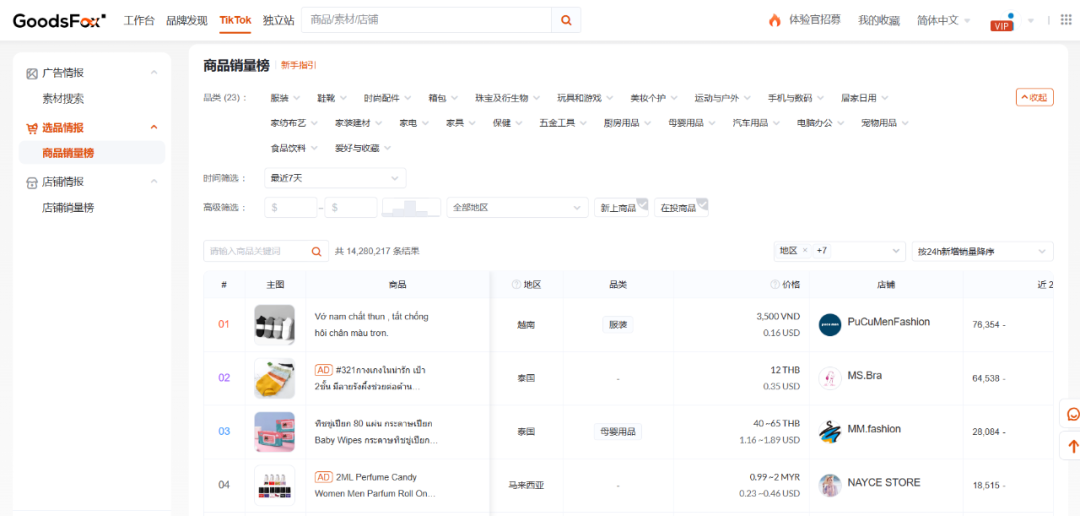The height and width of the screenshot is (516, 1080).
Task: Remove the 地区 tag via its x
Action: [x=804, y=251]
